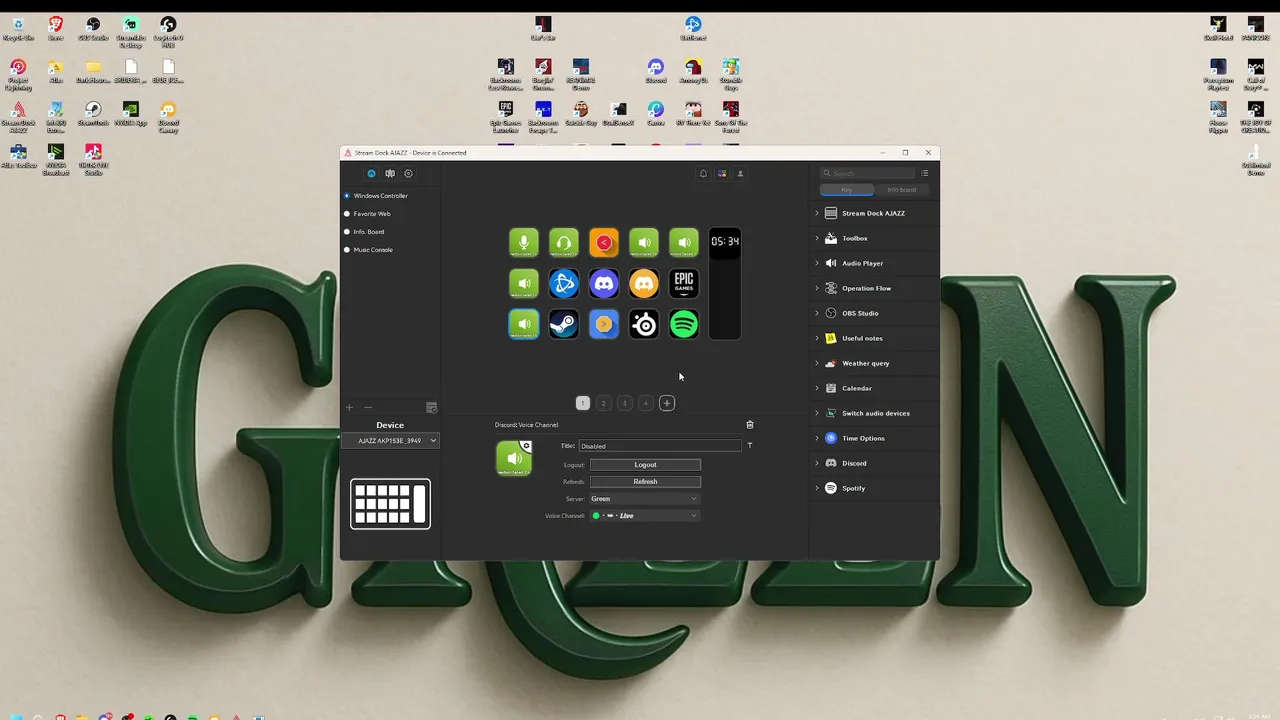The height and width of the screenshot is (720, 1280).
Task: Go to key page 1
Action: point(583,403)
